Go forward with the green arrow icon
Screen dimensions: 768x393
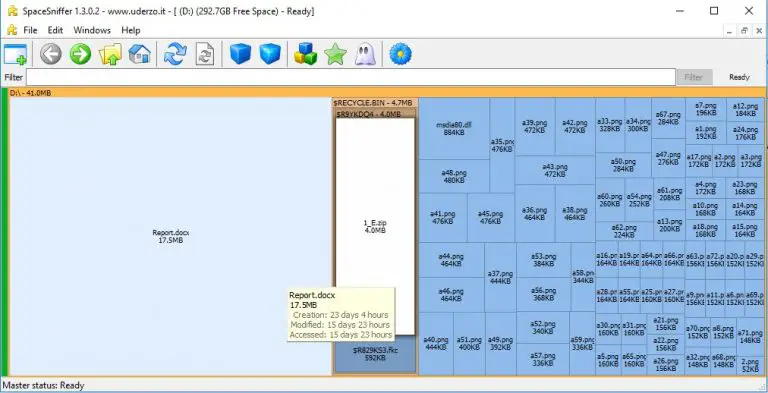[x=80, y=54]
